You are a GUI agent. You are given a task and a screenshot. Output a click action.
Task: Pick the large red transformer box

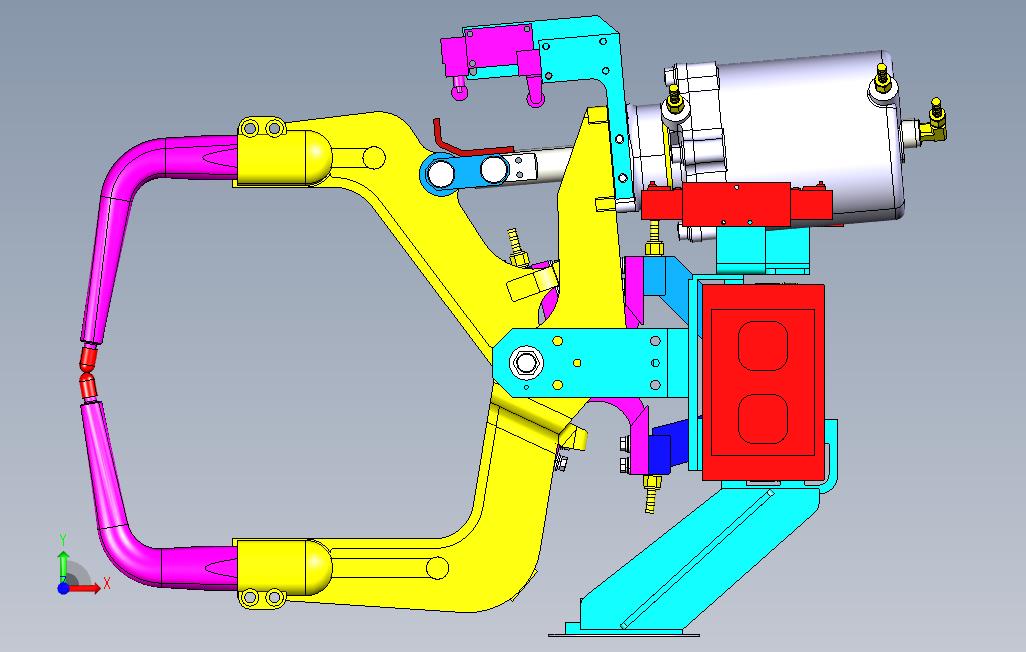point(763,382)
